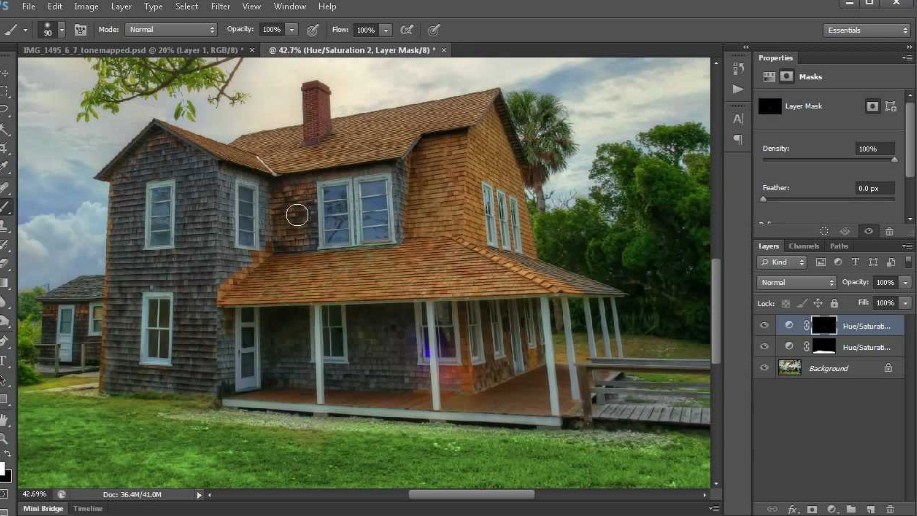This screenshot has height=516, width=917.
Task: Hide the unselected Hue/Saturation layer
Action: tap(764, 346)
